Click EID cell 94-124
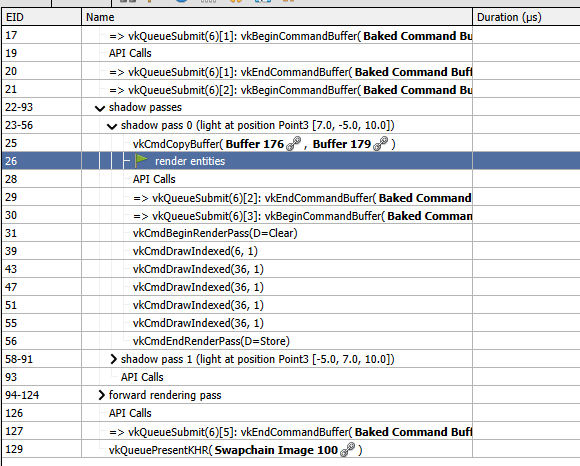Viewport: 580px width, 466px height. [x=41, y=395]
